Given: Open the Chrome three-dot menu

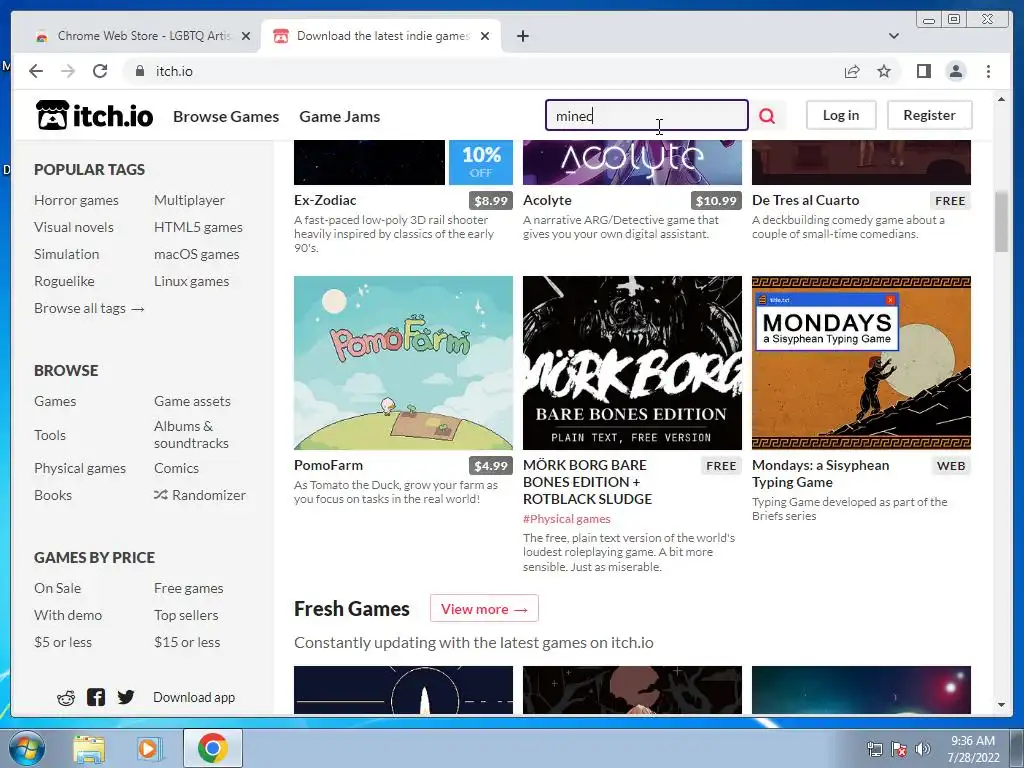Looking at the screenshot, I should tap(989, 71).
